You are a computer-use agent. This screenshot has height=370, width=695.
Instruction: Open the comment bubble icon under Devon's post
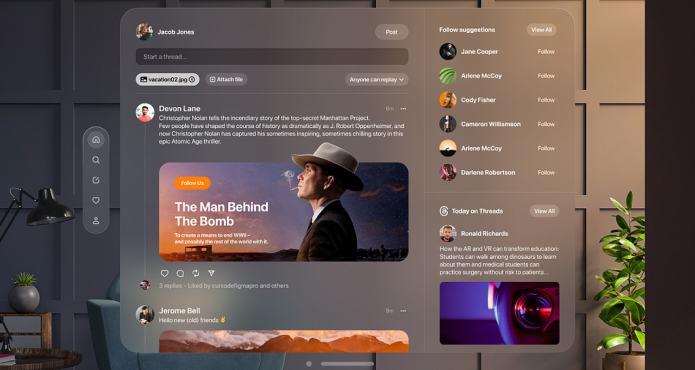point(180,273)
